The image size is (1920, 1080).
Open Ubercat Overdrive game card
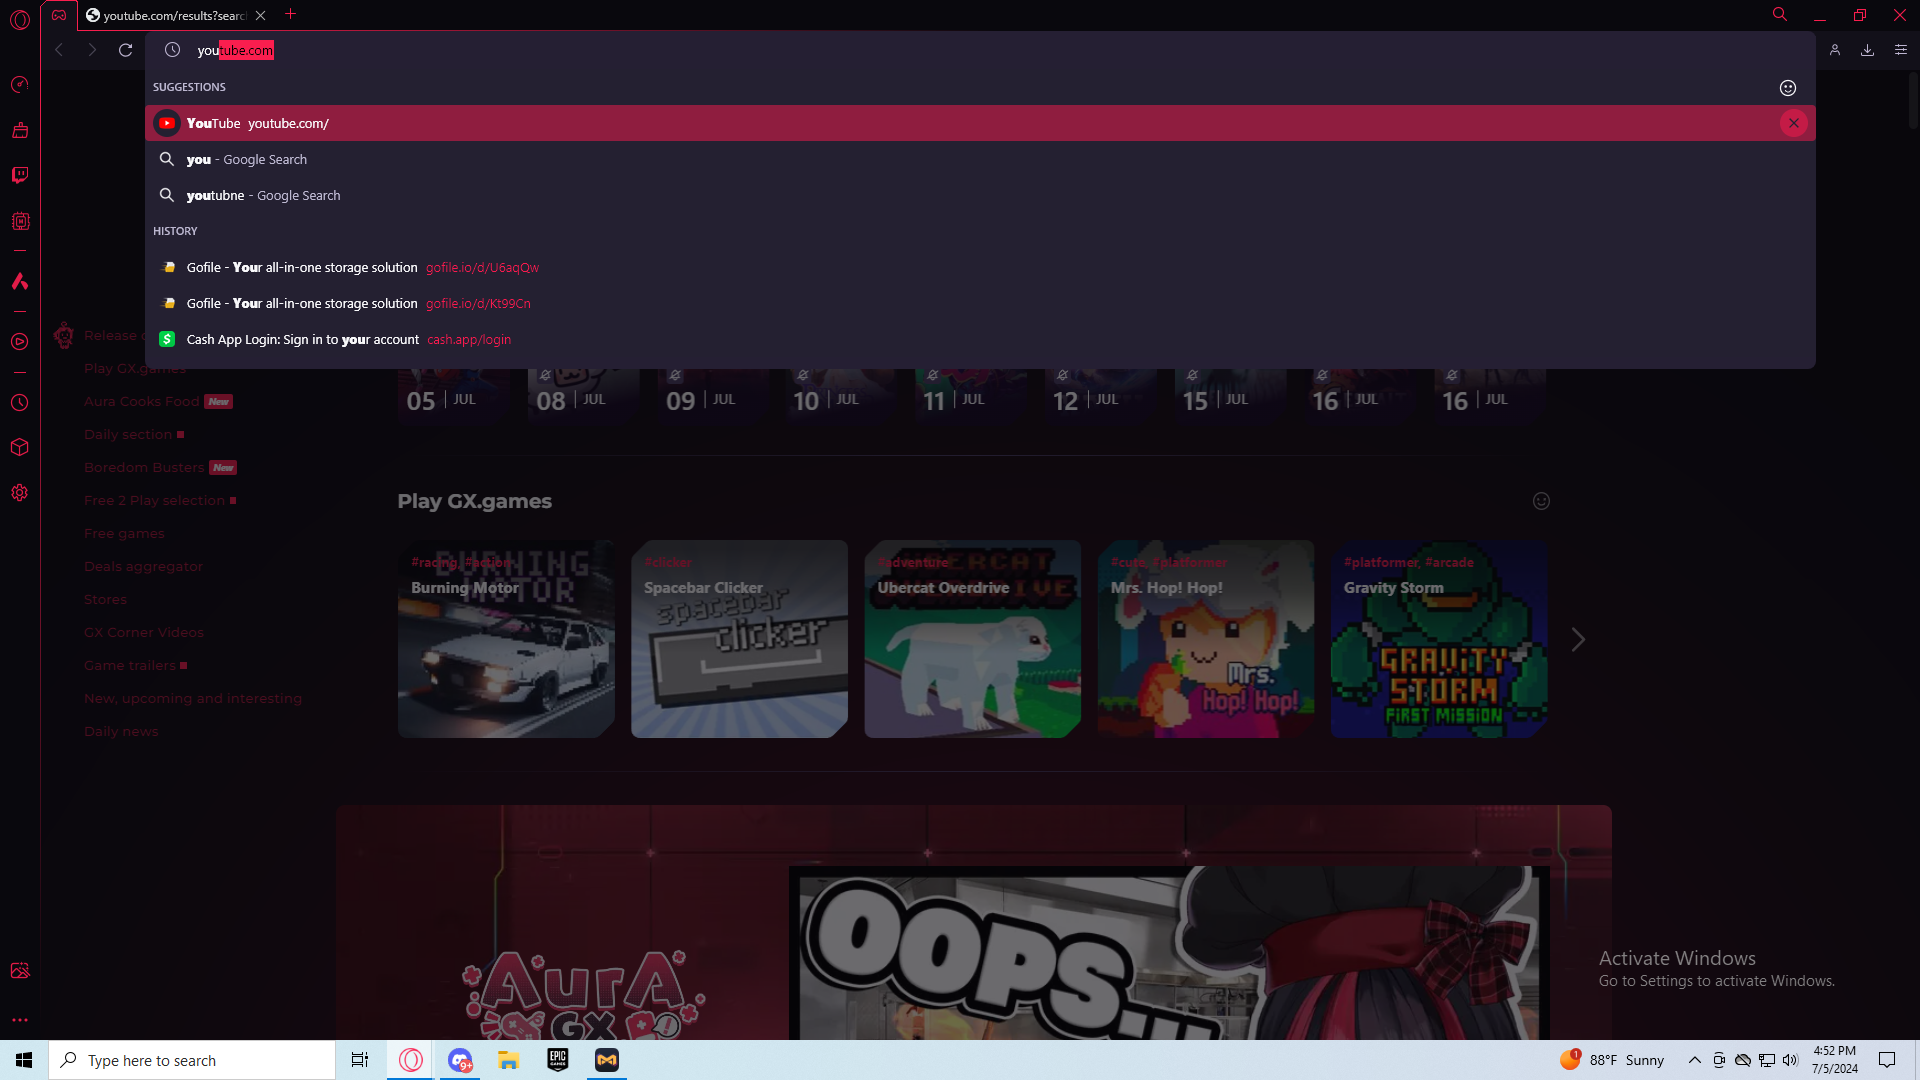click(x=972, y=639)
